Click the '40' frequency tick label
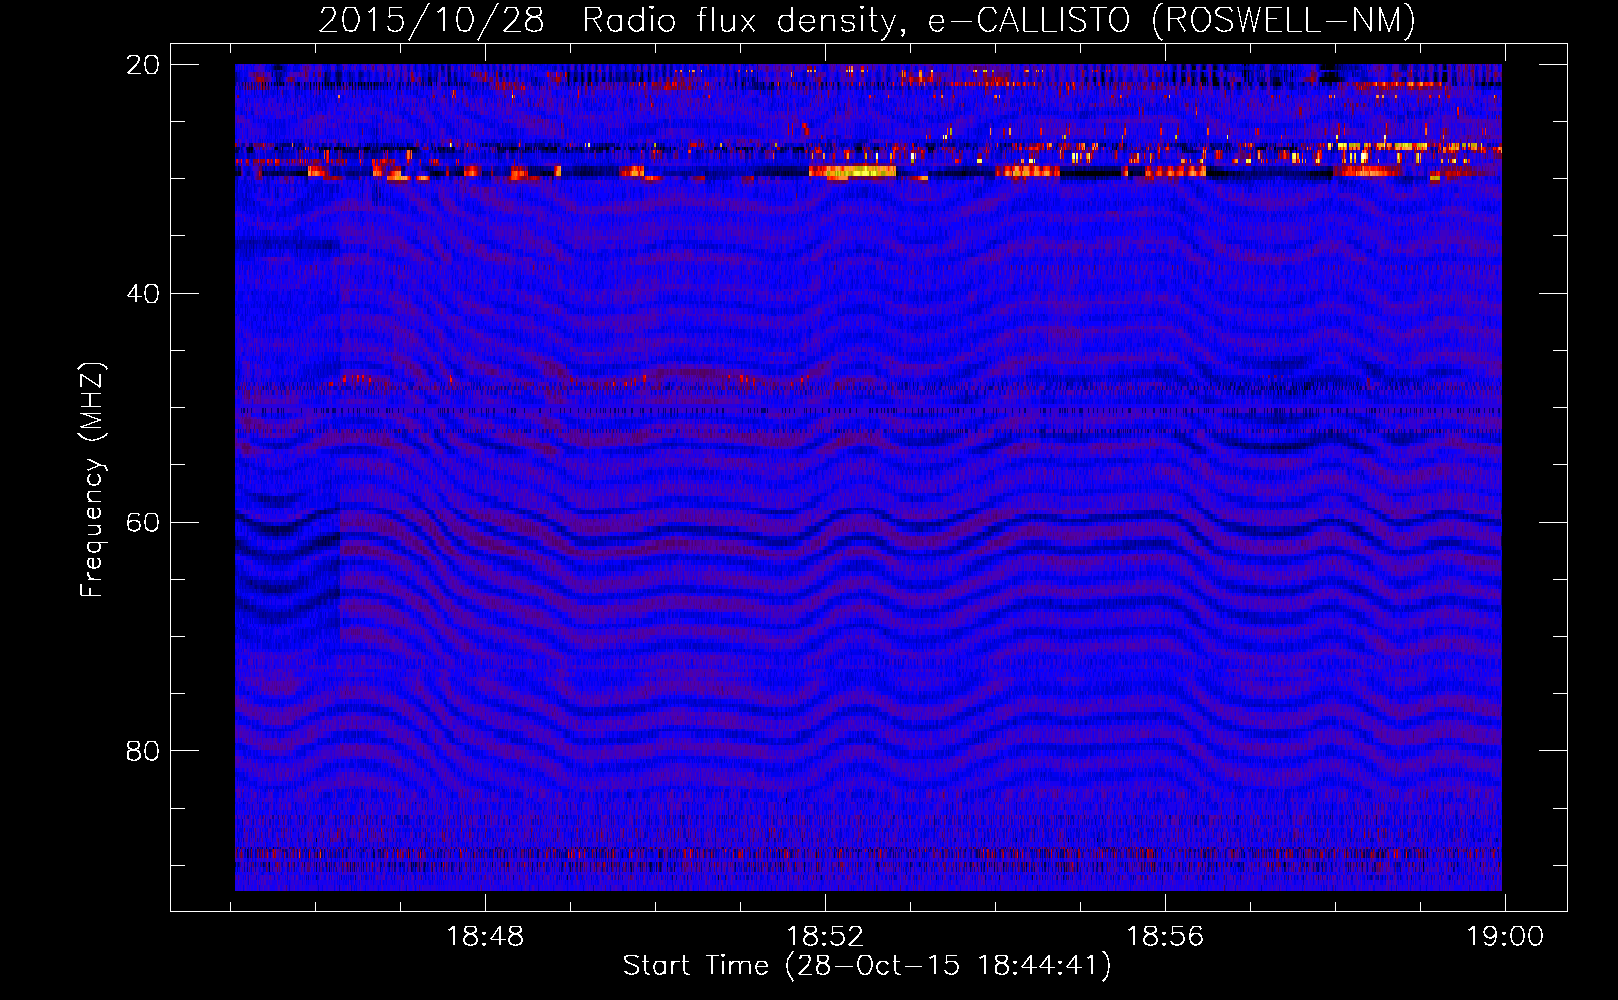Screen dimensions: 1618x1000 pyautogui.click(x=143, y=294)
